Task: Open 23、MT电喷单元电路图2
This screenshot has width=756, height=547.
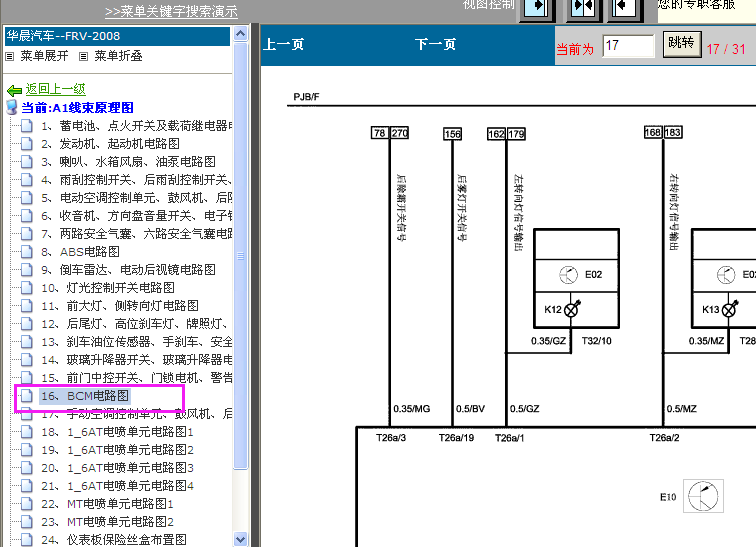Action: pyautogui.click(x=107, y=521)
